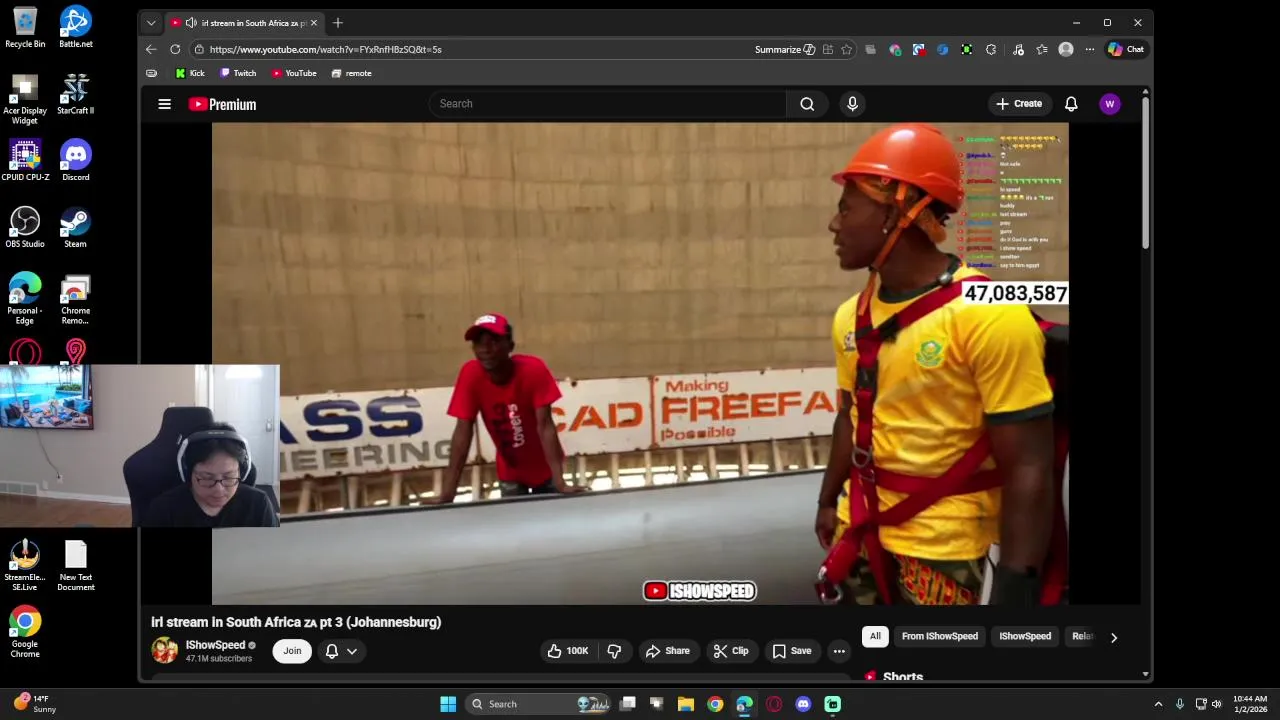
Task: Open browser profile avatar
Action: tap(1066, 49)
